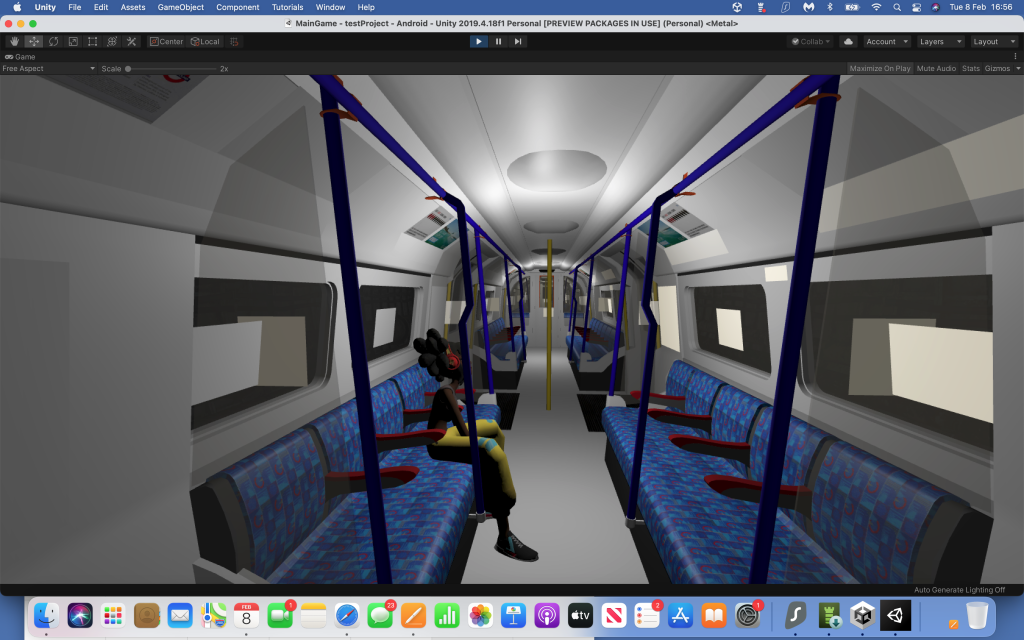Viewport: 1024px width, 640px height.
Task: Open the Assets menu
Action: pyautogui.click(x=133, y=7)
